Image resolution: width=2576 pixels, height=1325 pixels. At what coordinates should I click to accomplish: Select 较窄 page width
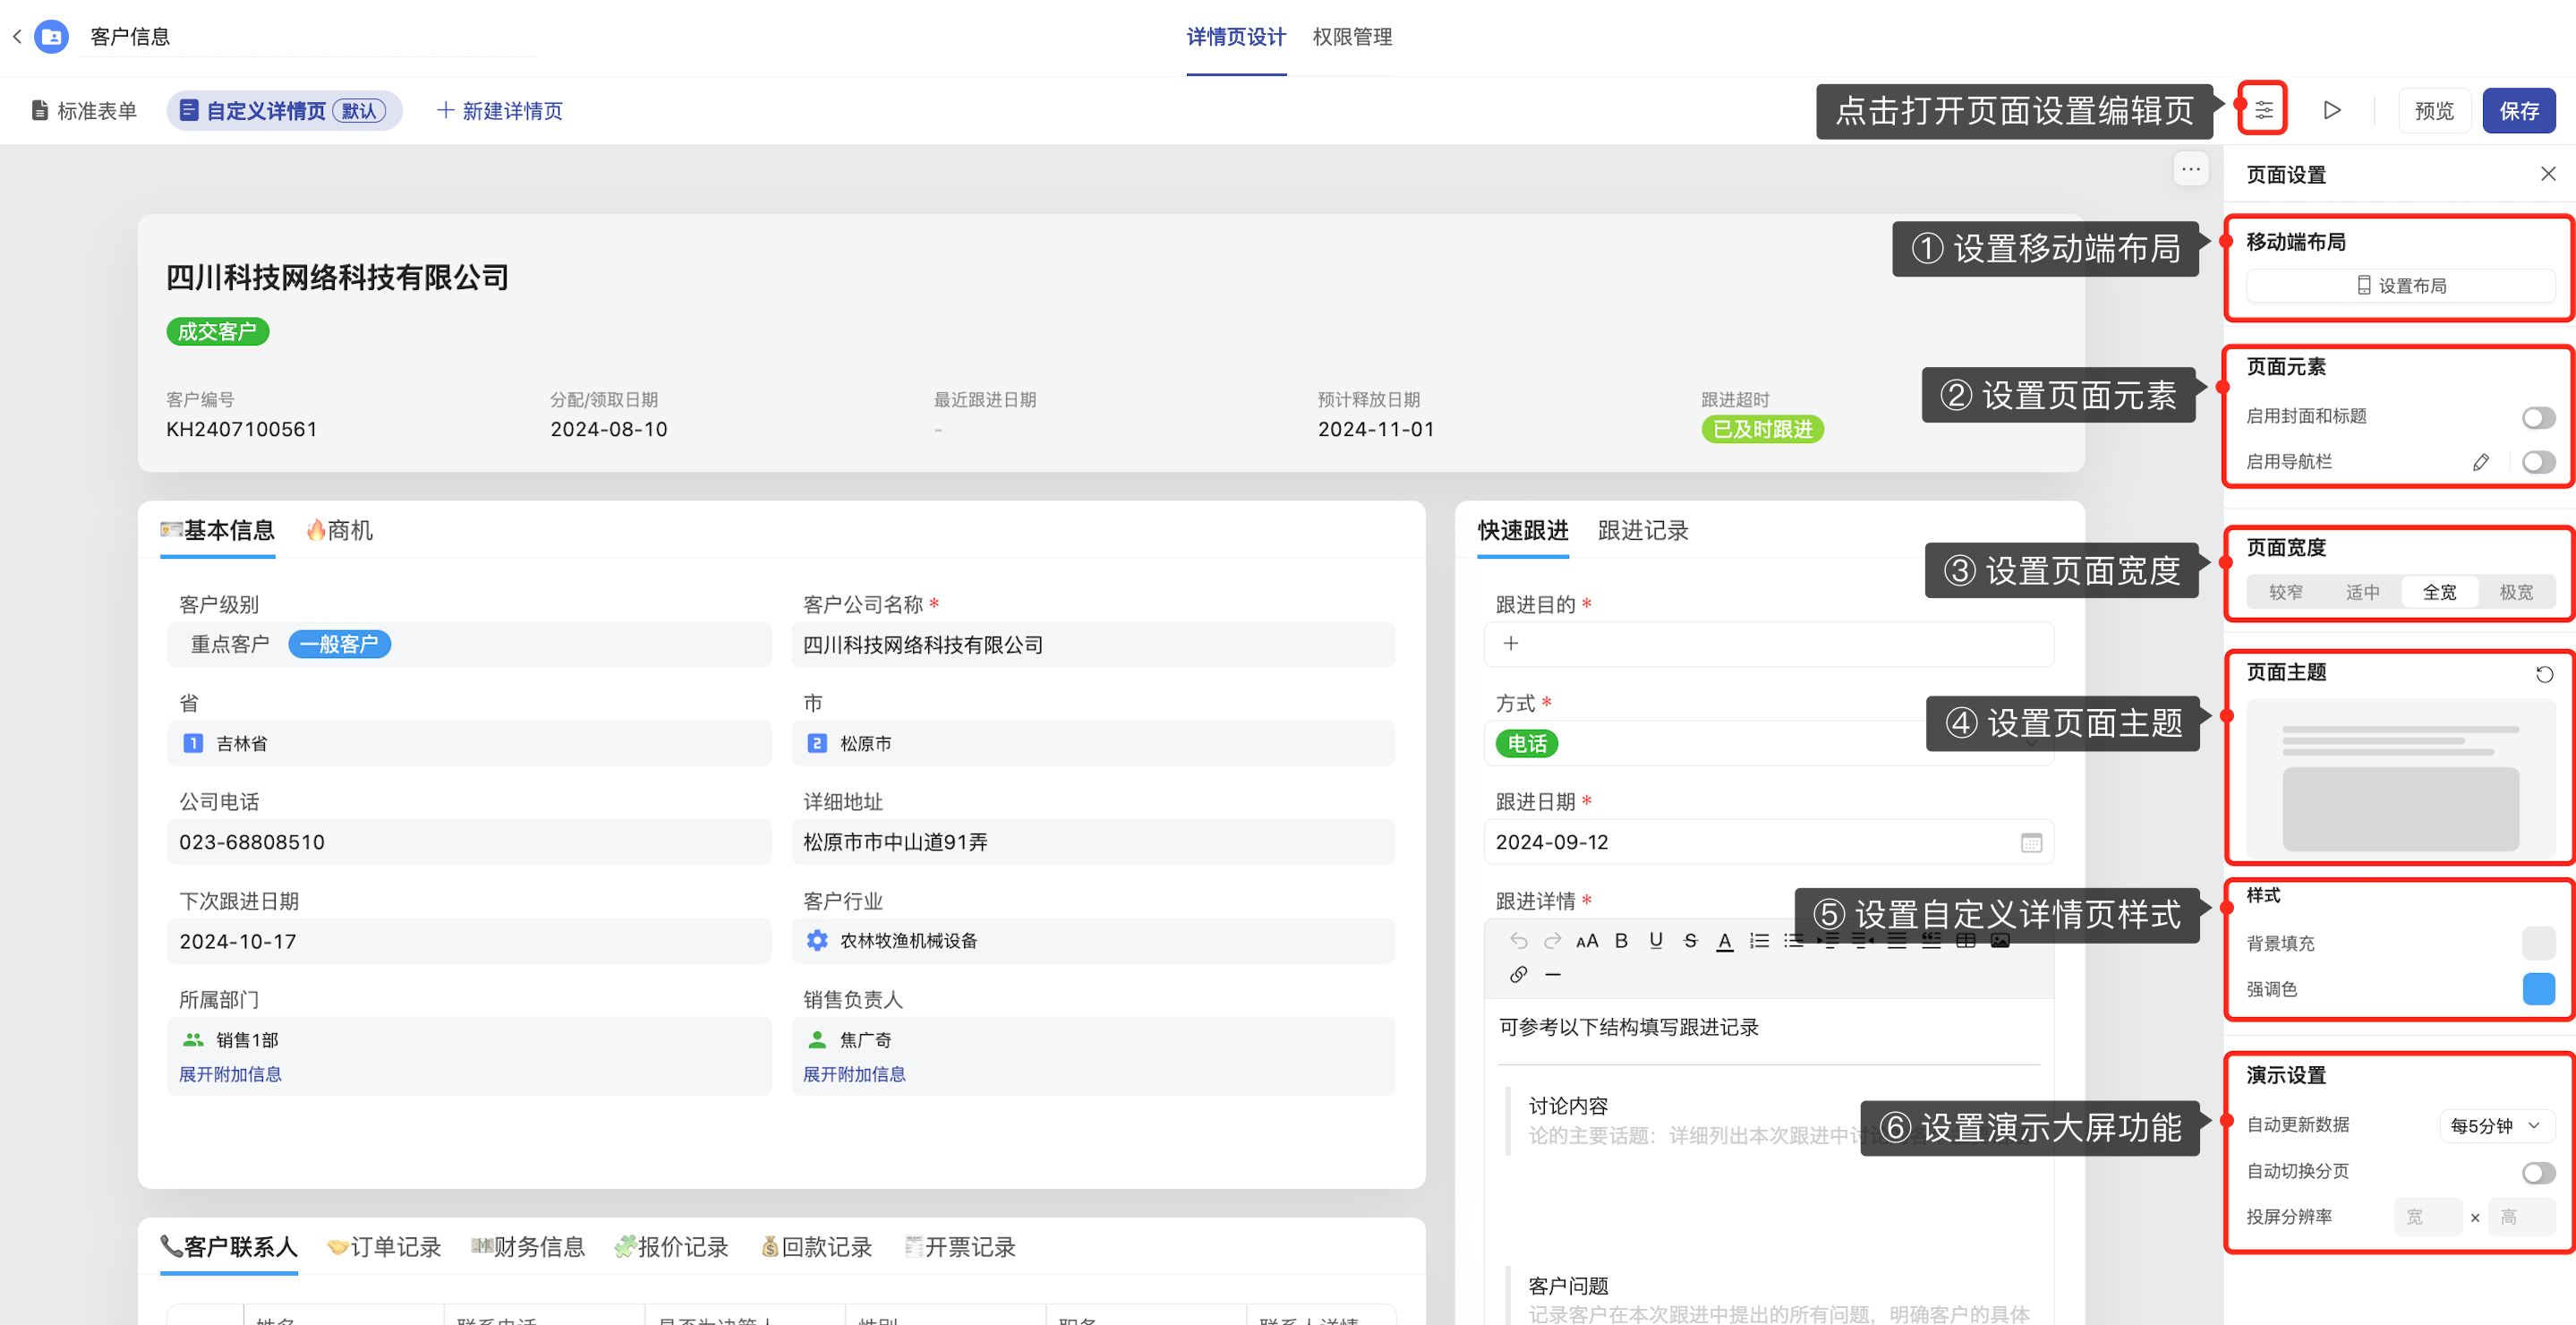[x=2286, y=592]
